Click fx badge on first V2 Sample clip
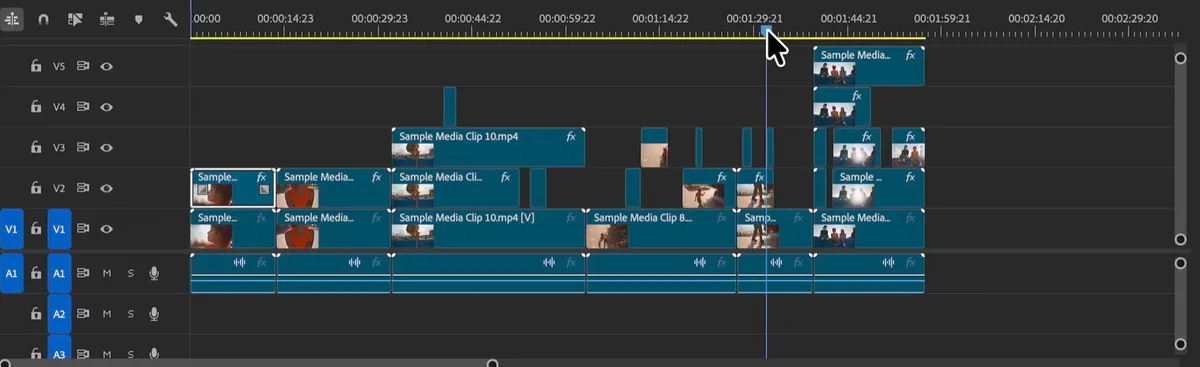 pos(262,177)
